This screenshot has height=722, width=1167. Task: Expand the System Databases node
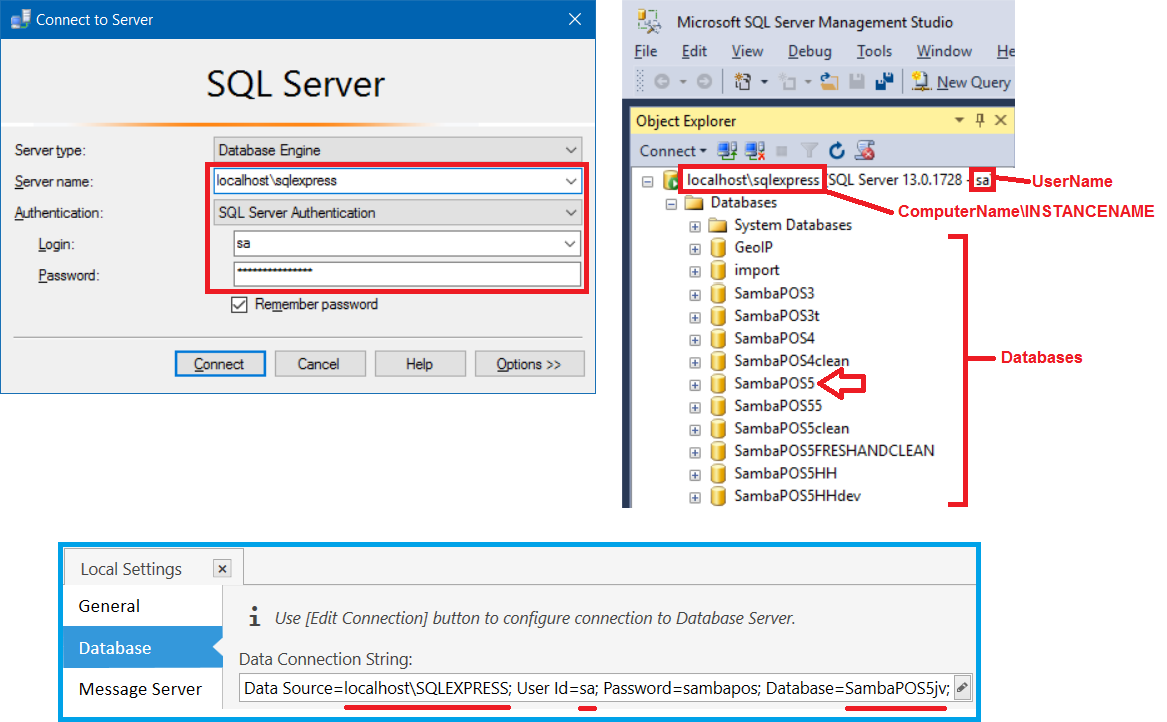[x=694, y=226]
